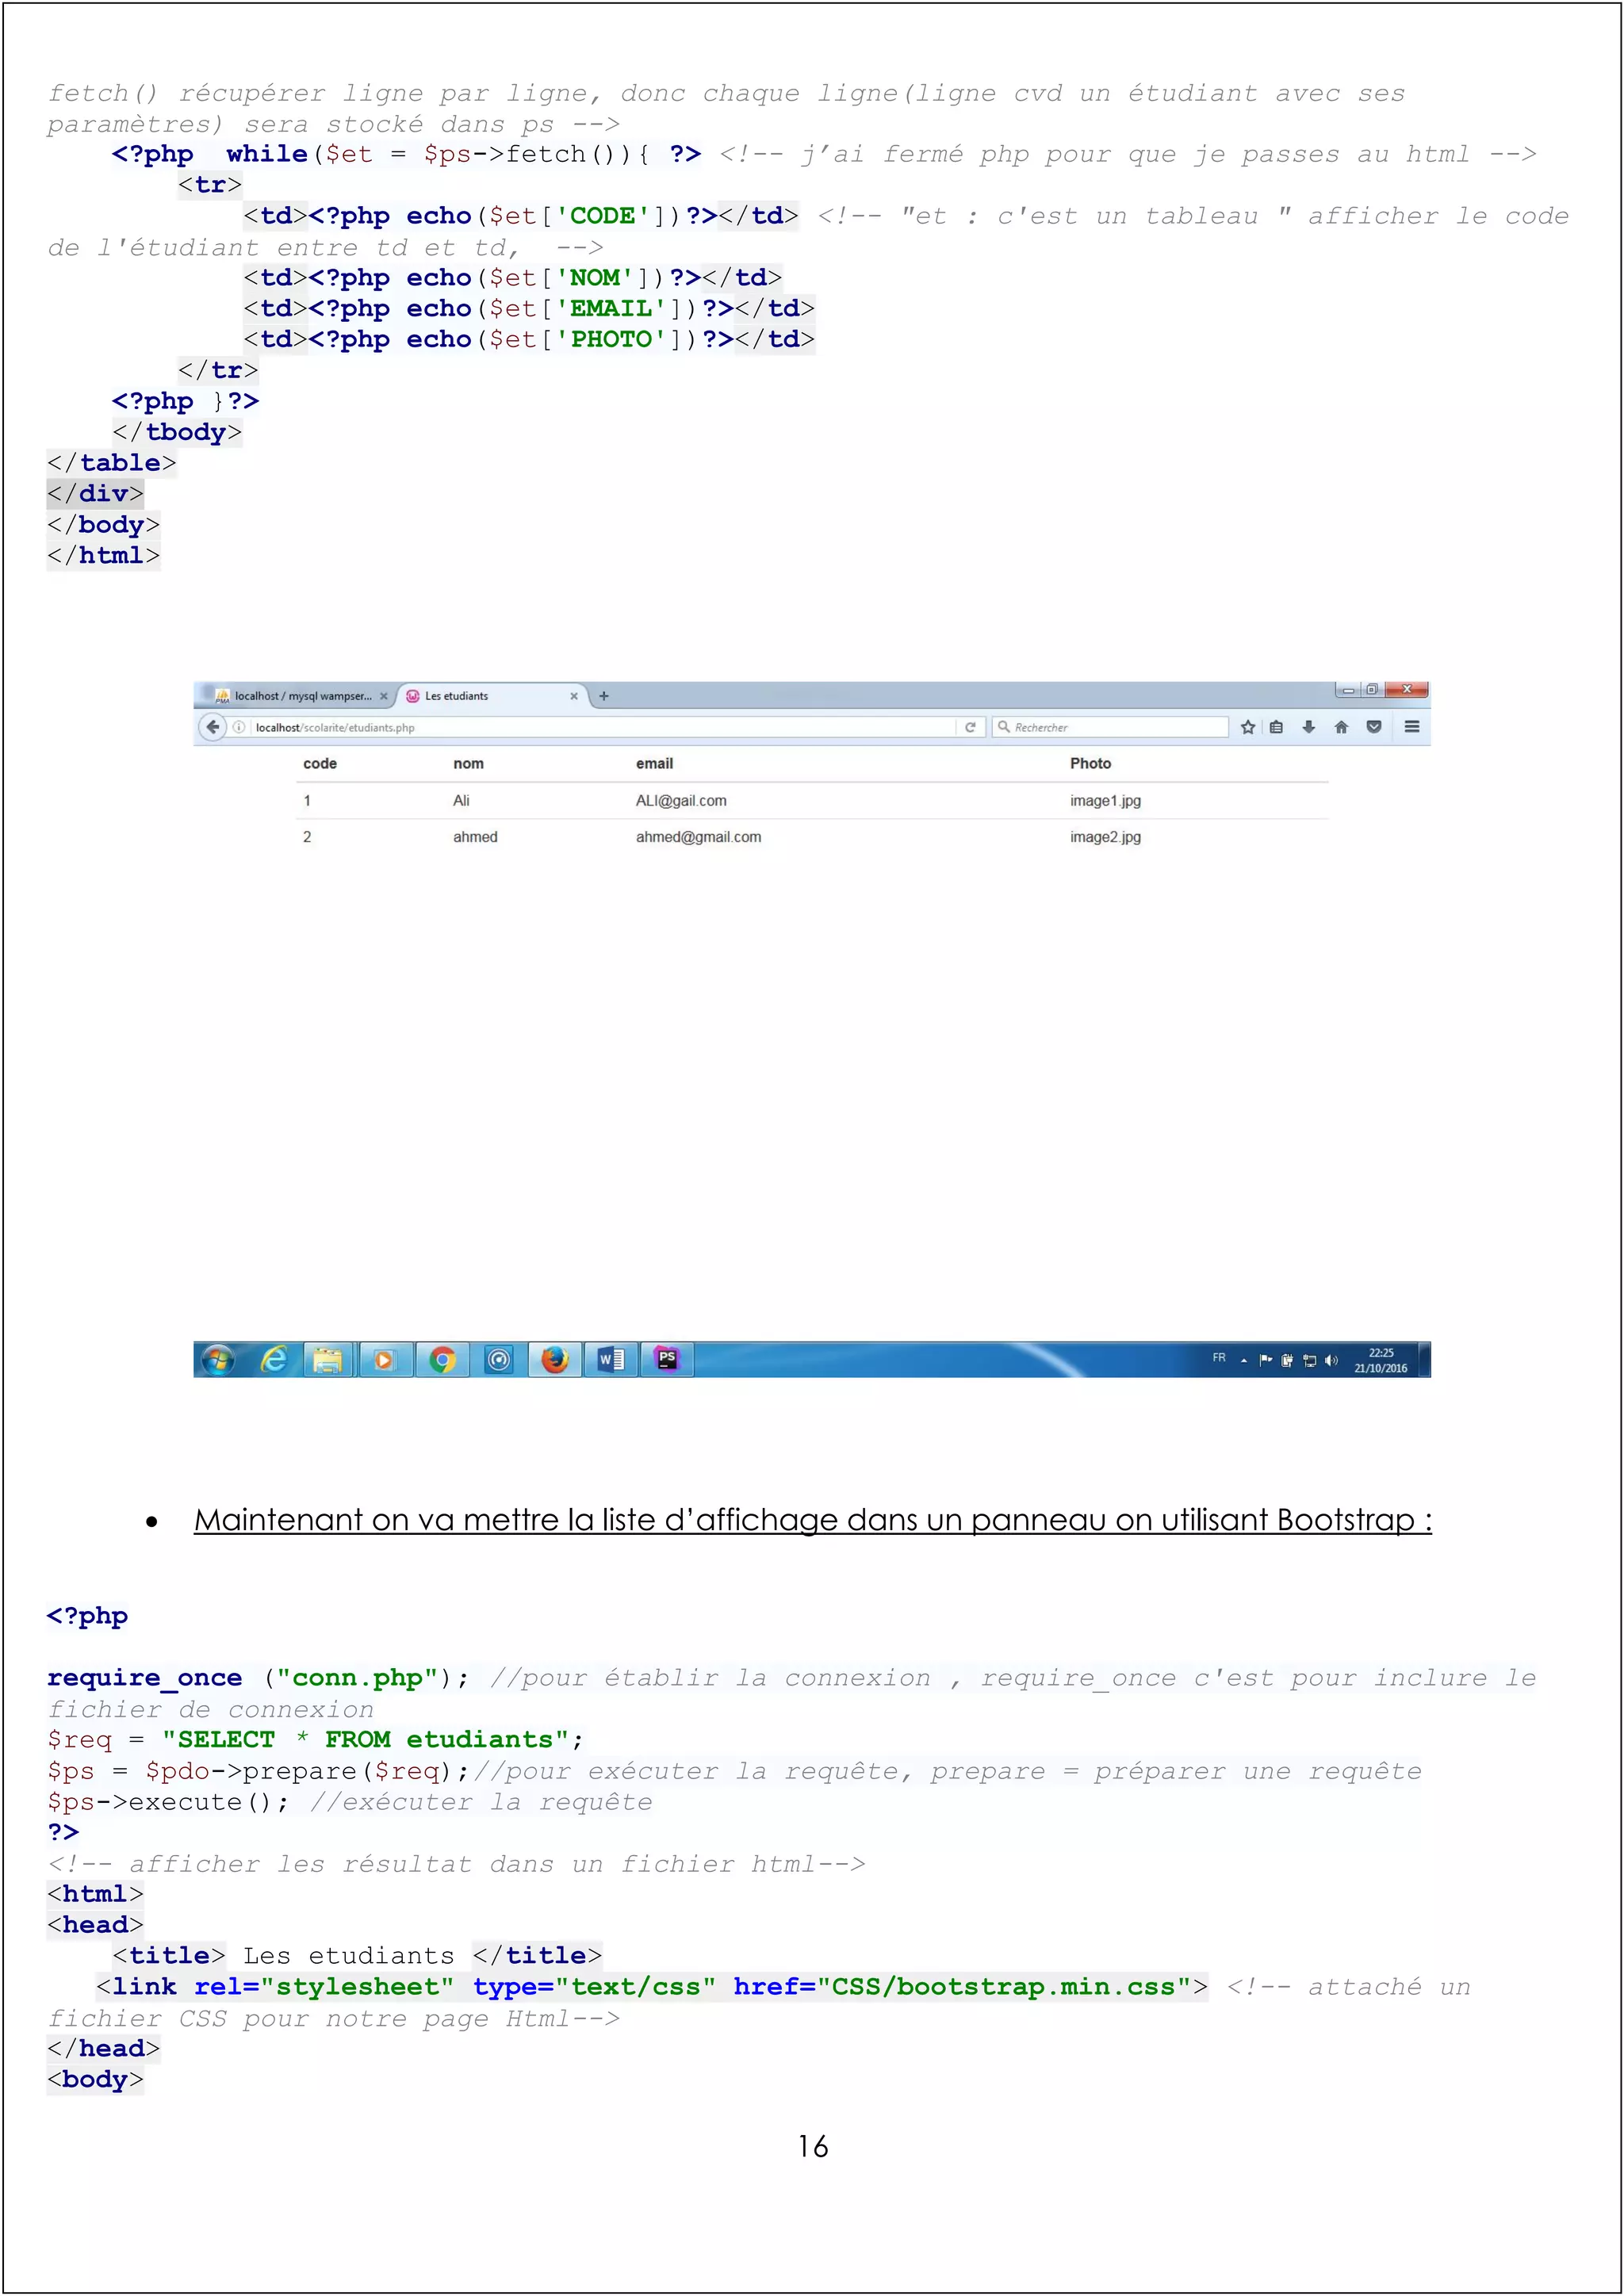This screenshot has height=2296, width=1624.
Task: Click the code line echoing $et['EMAIL']
Action: (529, 309)
